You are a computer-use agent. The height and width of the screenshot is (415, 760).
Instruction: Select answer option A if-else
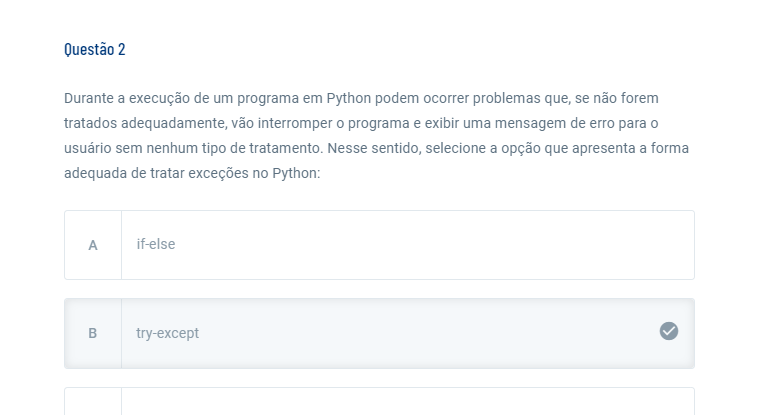379,245
